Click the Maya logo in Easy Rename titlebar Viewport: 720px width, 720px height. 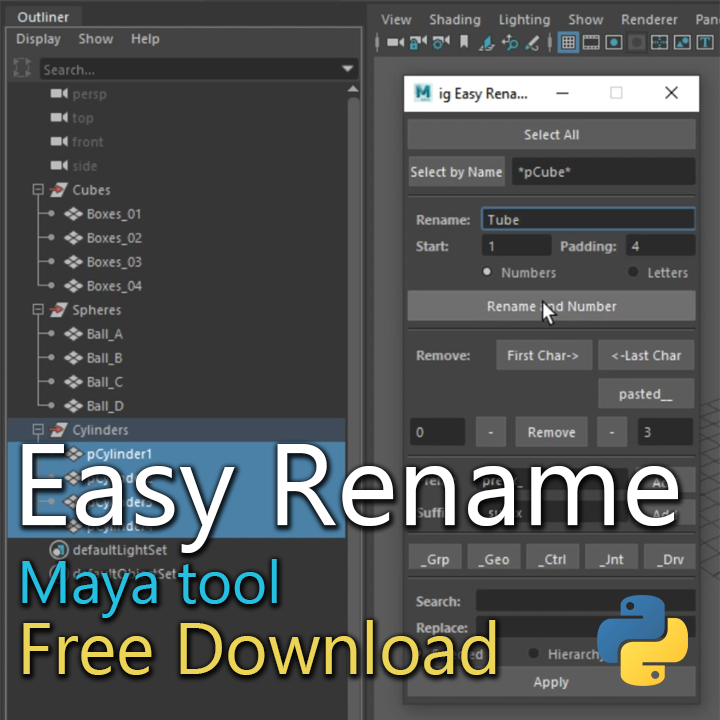(x=422, y=93)
